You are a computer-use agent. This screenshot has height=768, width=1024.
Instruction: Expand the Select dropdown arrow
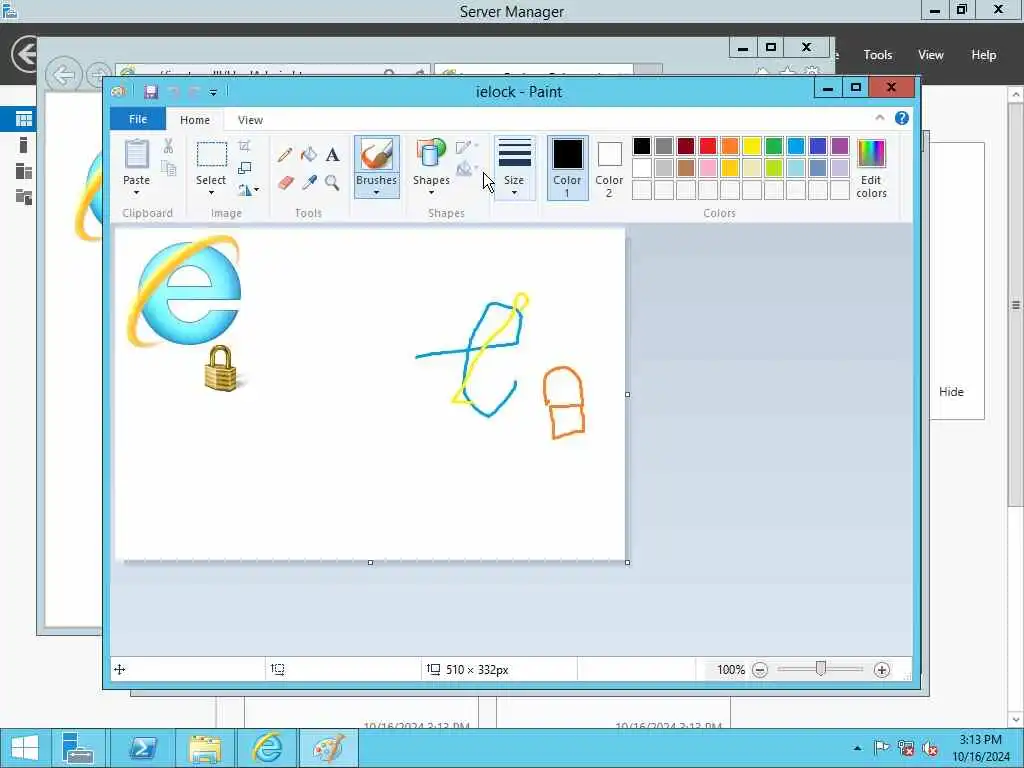click(x=211, y=193)
